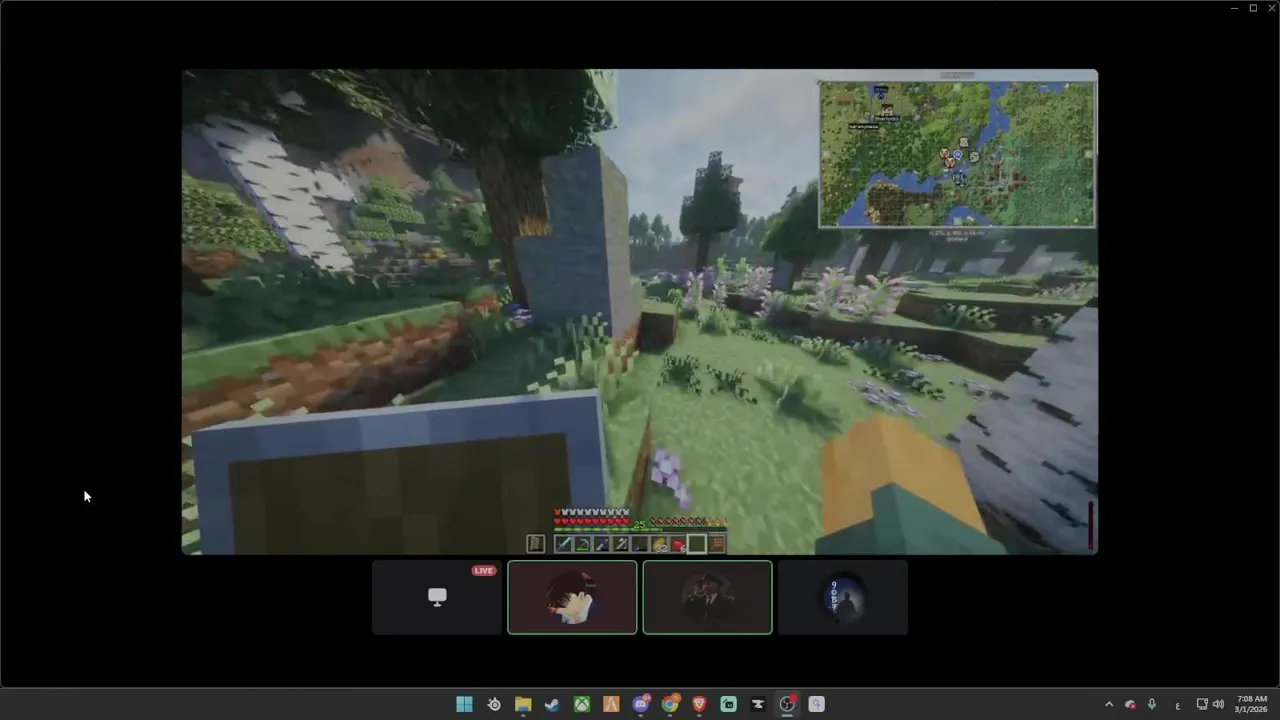Open the orange app beside Xbox

[x=611, y=704]
